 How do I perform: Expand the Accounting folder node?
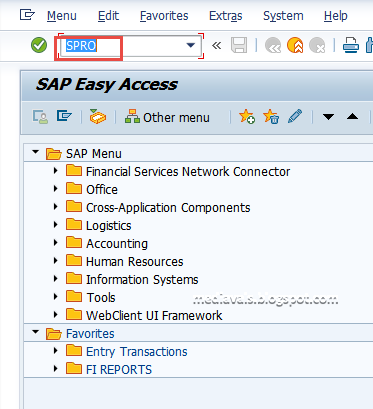coord(56,243)
